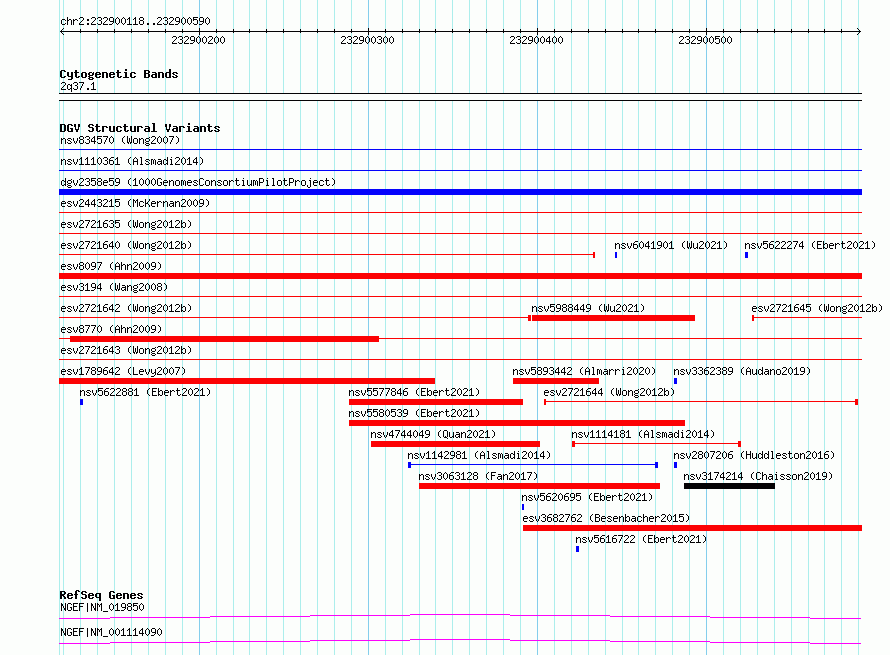Image resolution: width=890 pixels, height=655 pixels.
Task: Click the blue marker under nsv3362389
Action: coord(675,381)
